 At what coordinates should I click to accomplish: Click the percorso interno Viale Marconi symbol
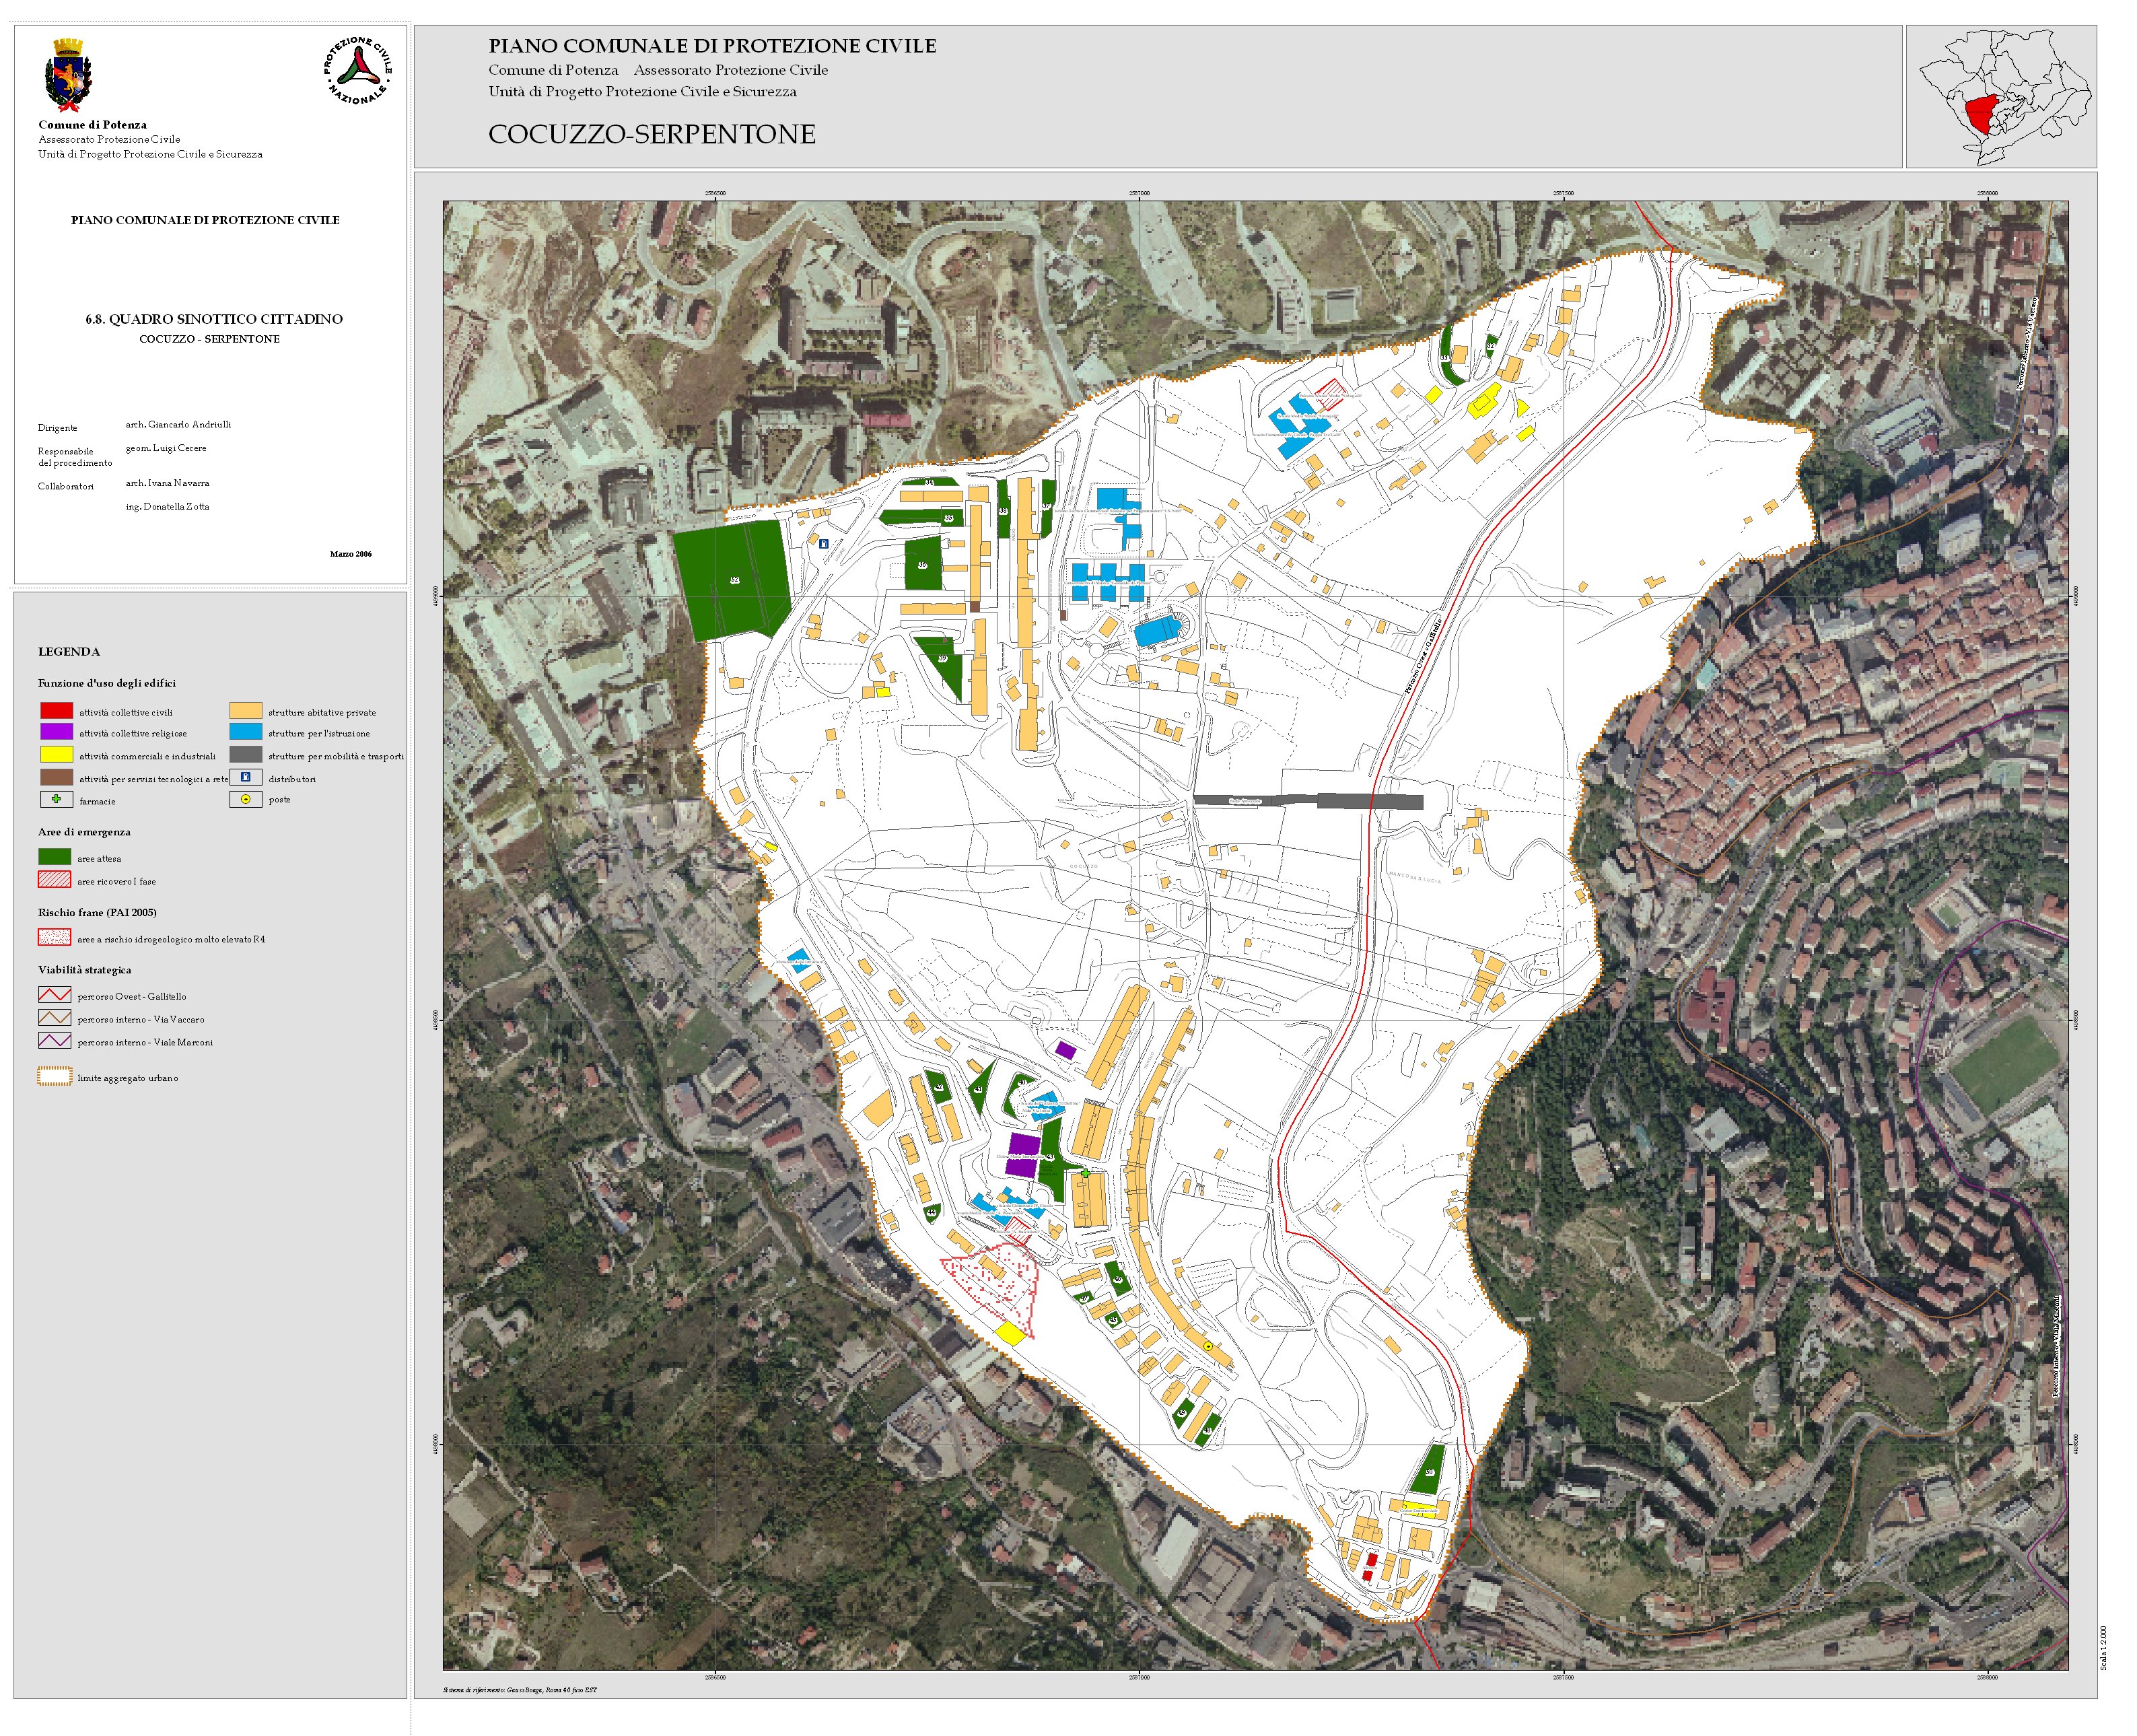(x=54, y=1041)
